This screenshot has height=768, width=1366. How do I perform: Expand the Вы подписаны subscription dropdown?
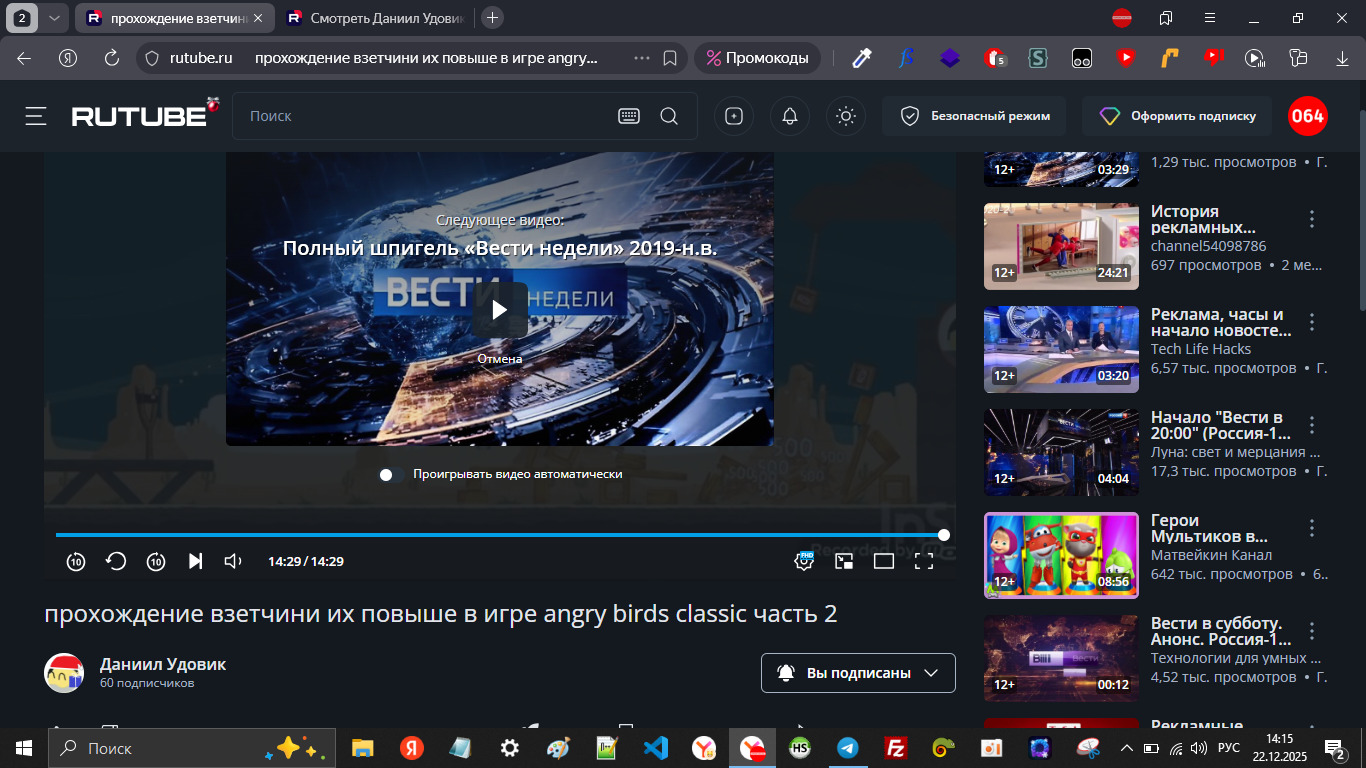point(858,673)
